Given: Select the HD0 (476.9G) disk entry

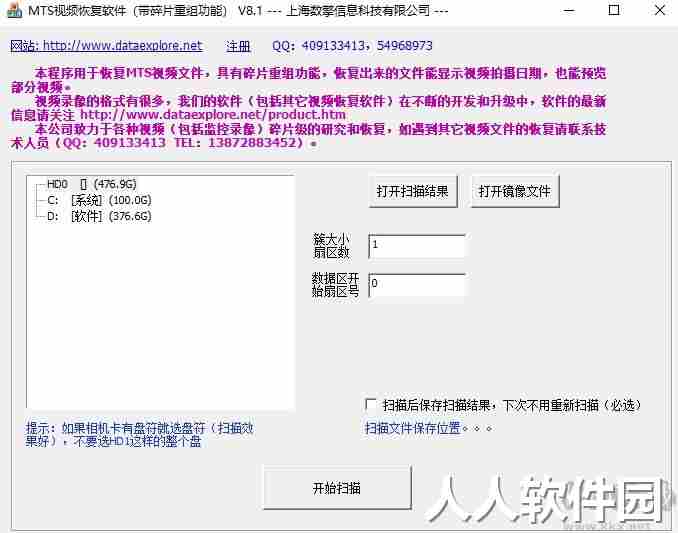Looking at the screenshot, I should 92,184.
